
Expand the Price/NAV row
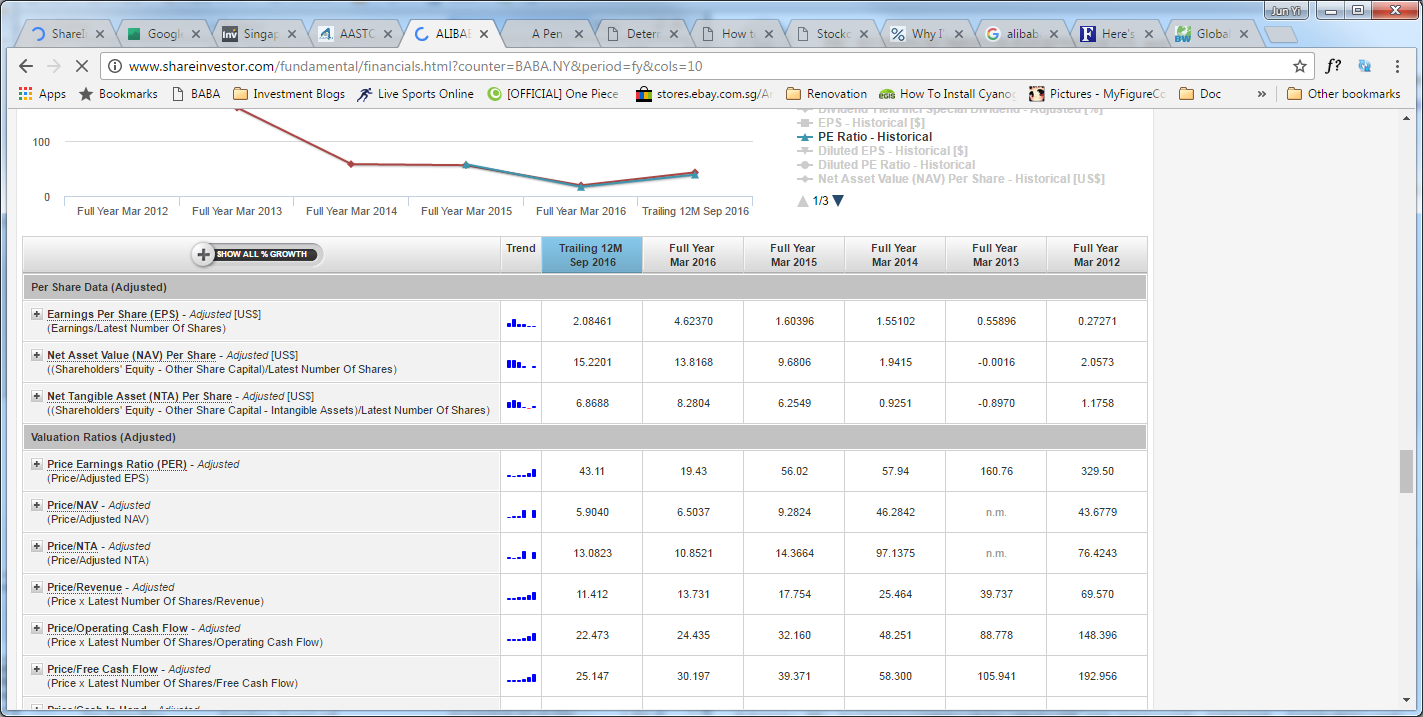point(37,505)
